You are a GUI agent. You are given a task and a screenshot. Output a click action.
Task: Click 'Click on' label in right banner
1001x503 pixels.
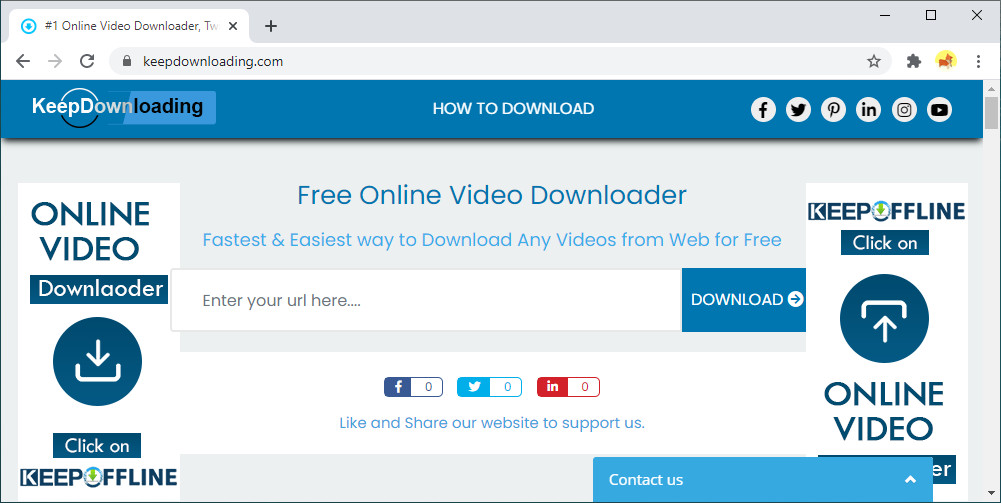885,243
